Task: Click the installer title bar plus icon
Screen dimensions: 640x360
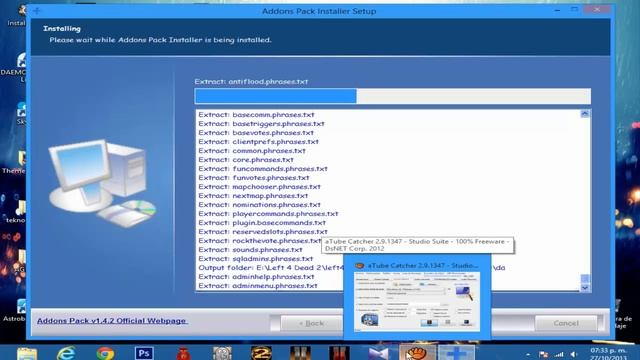Action: tap(37, 11)
